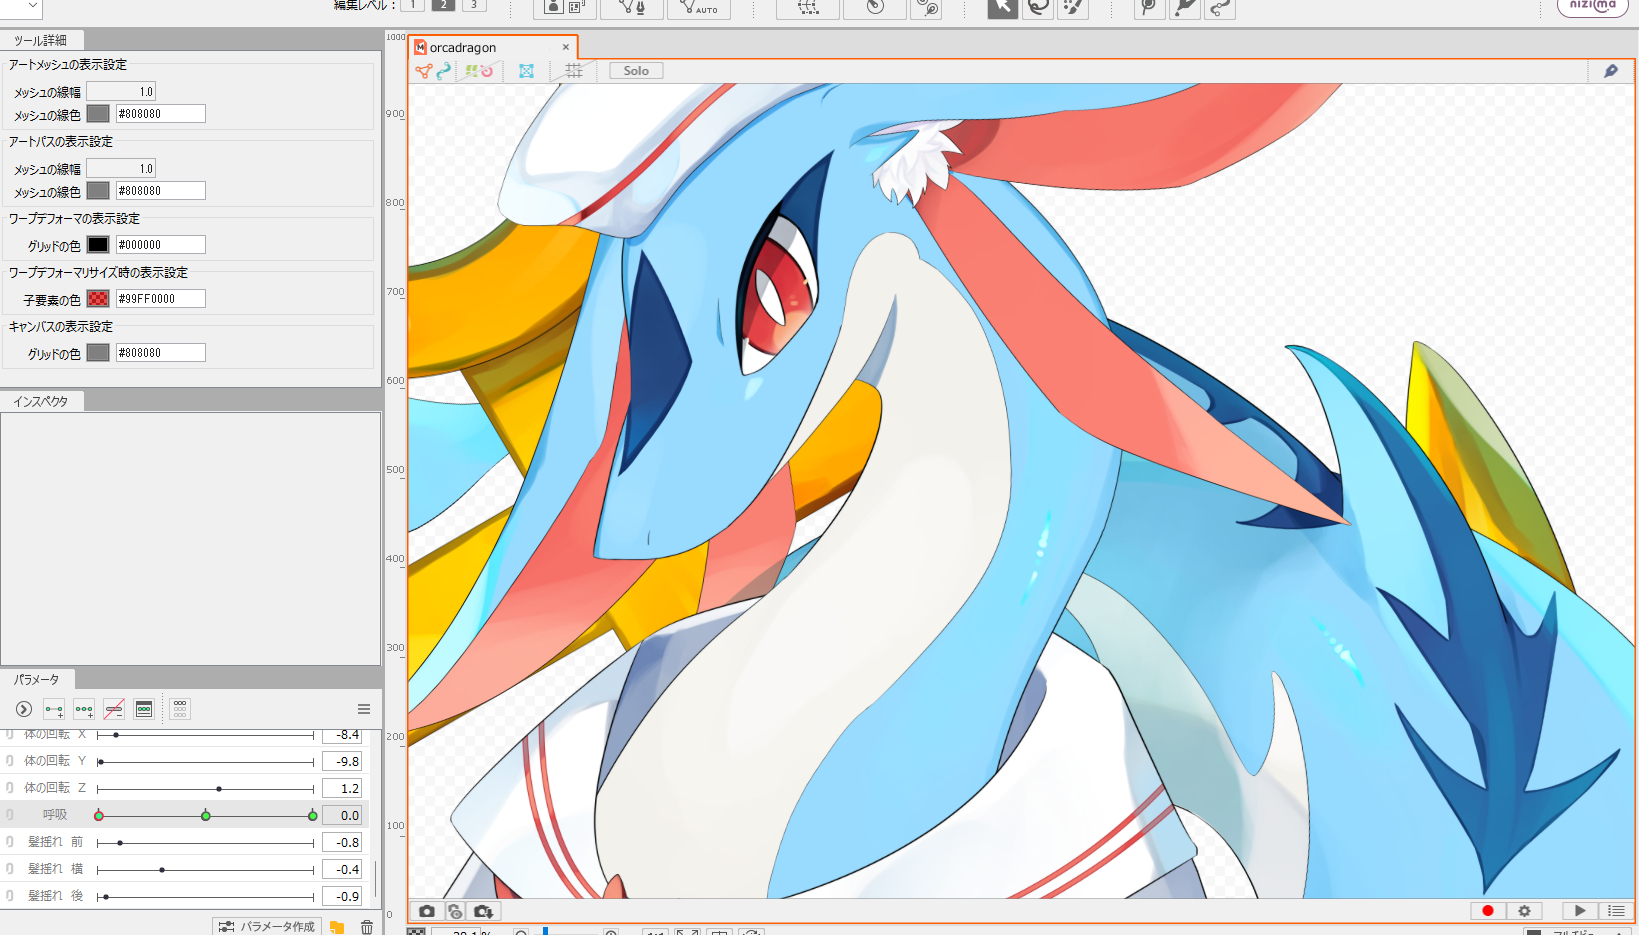The width and height of the screenshot is (1639, 935).
Task: Click the circled arrow in parameter toolbar
Action: [x=24, y=709]
